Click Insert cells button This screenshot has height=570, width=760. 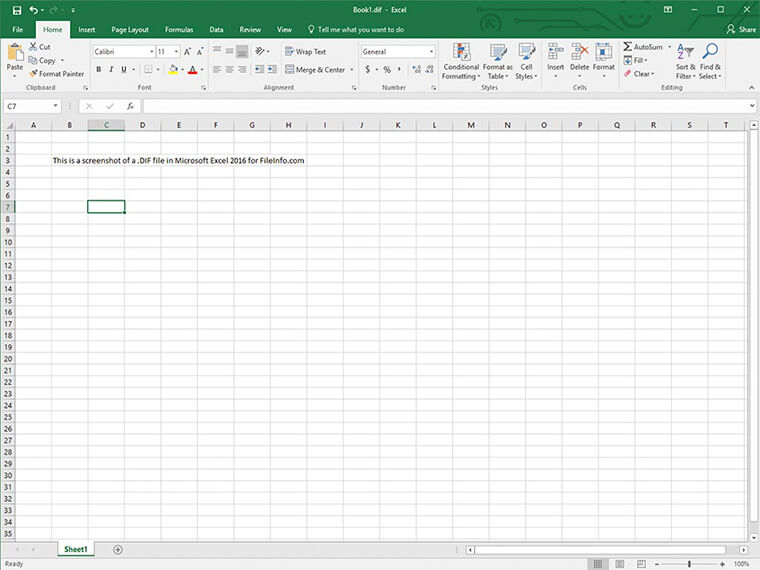[x=555, y=62]
